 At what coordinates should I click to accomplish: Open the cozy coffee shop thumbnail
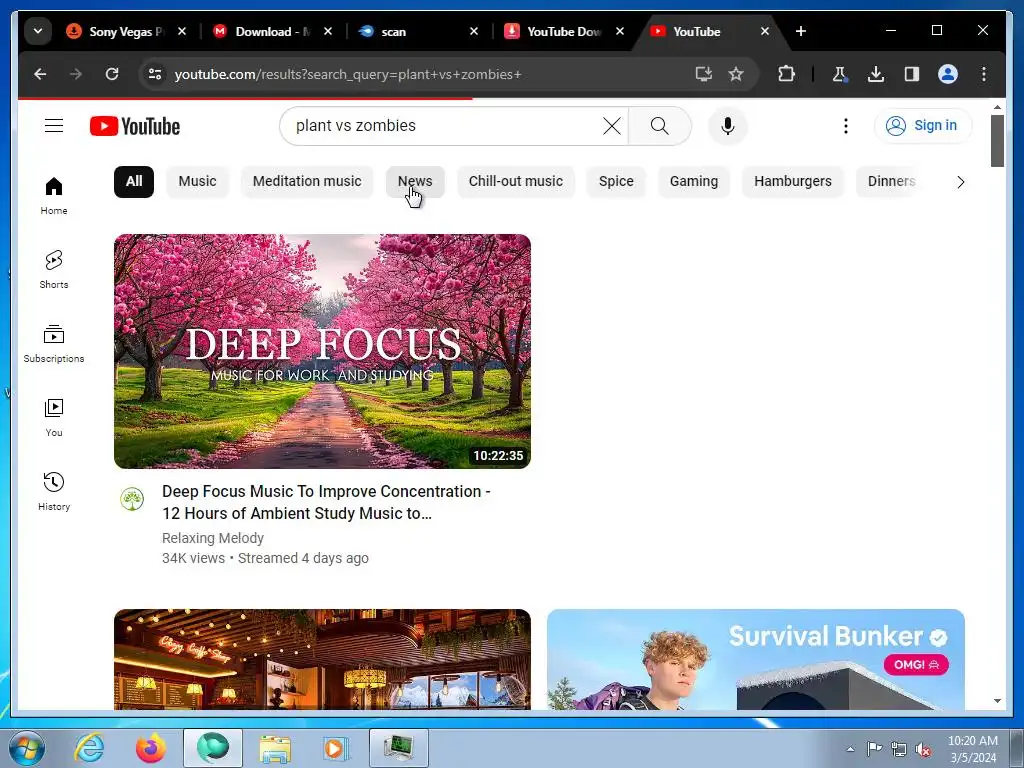tap(322, 660)
